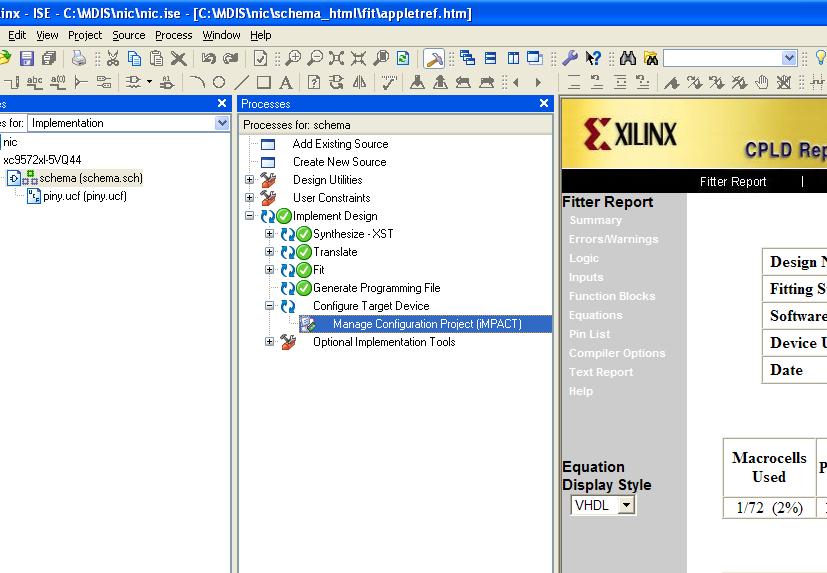Viewport: 827px width, 573px height.
Task: Open the Summary link in Fitter Report
Action: tap(595, 220)
